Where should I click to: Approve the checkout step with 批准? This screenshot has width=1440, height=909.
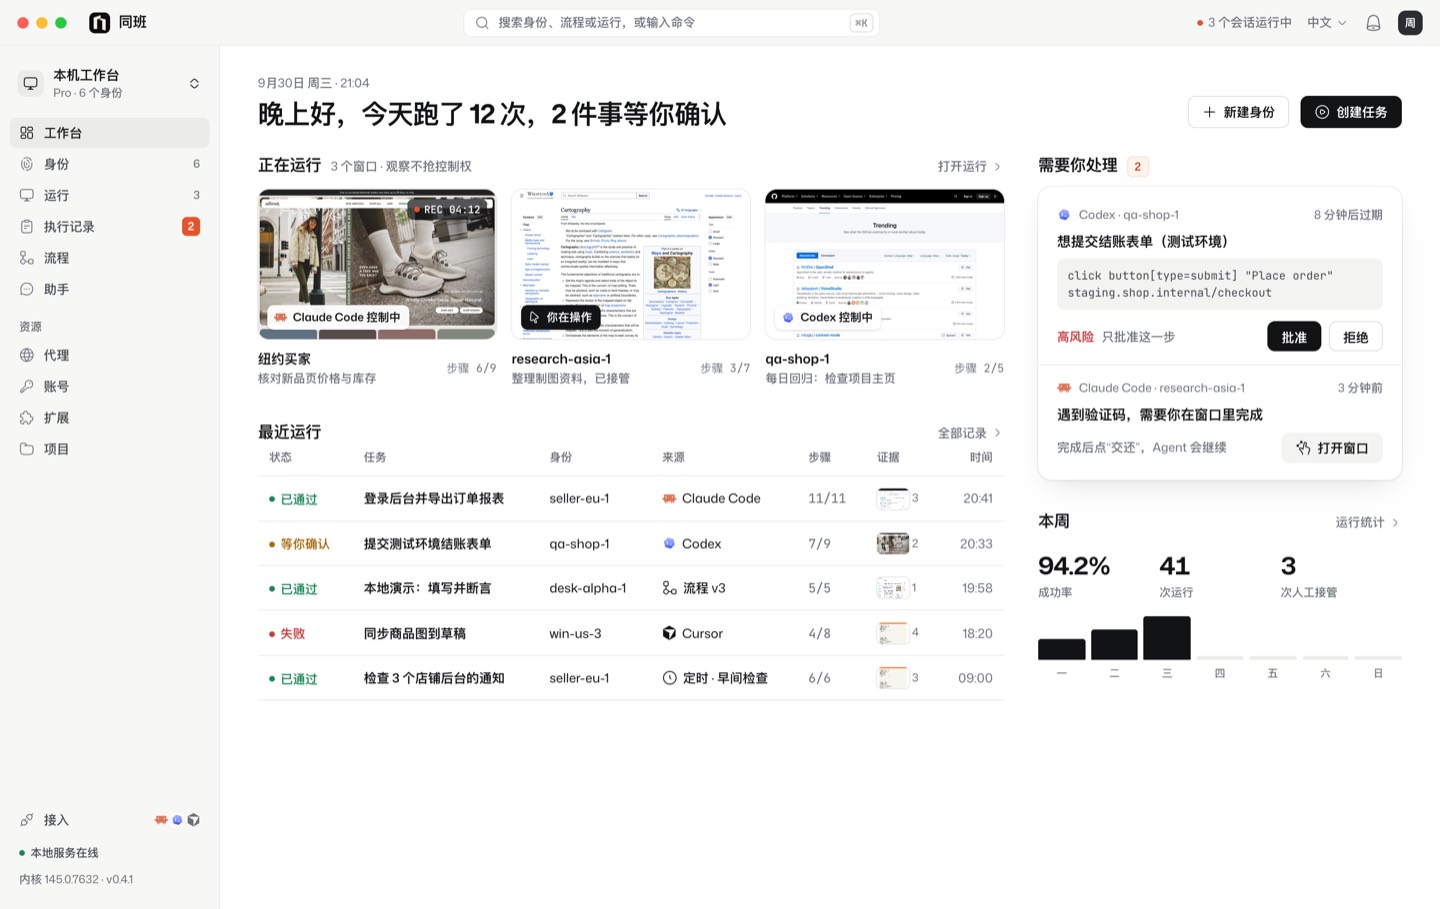coord(1294,337)
